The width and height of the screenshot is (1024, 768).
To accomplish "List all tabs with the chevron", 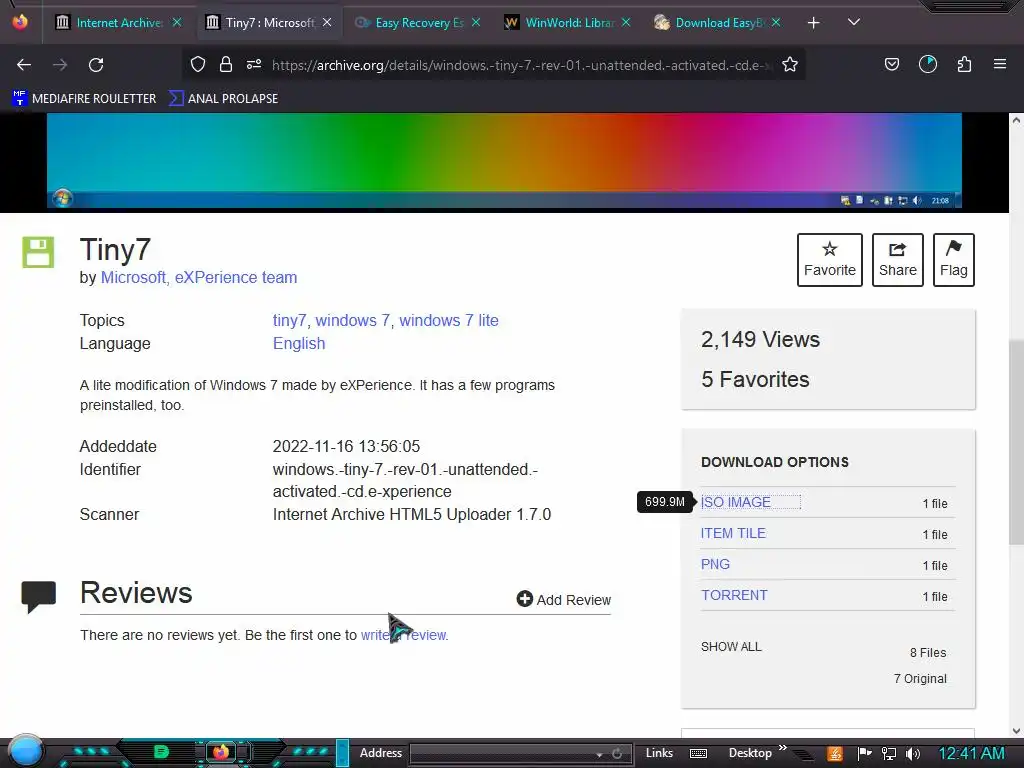I will 854,22.
